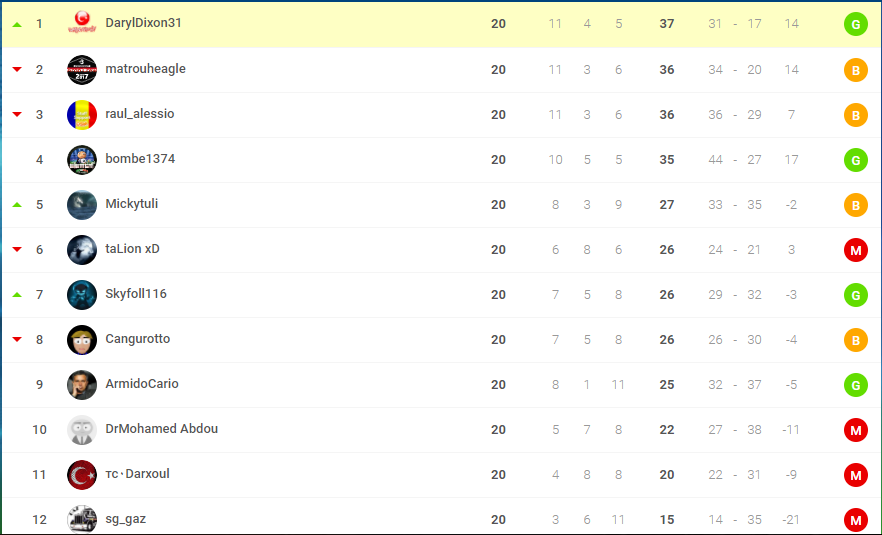882x535 pixels.
Task: Open Mickytuli's profile name link
Action: (132, 204)
